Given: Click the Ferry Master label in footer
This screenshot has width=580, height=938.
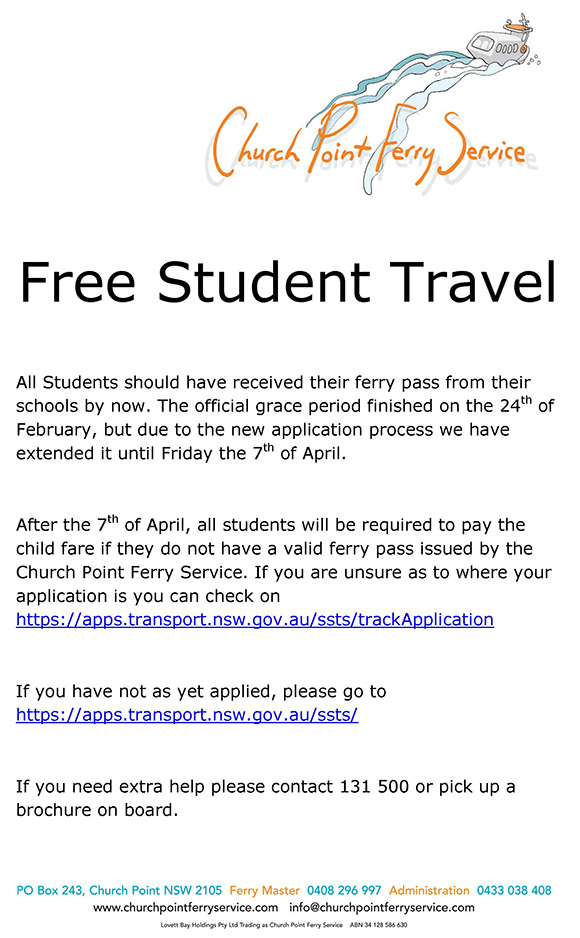Looking at the screenshot, I should [264, 890].
